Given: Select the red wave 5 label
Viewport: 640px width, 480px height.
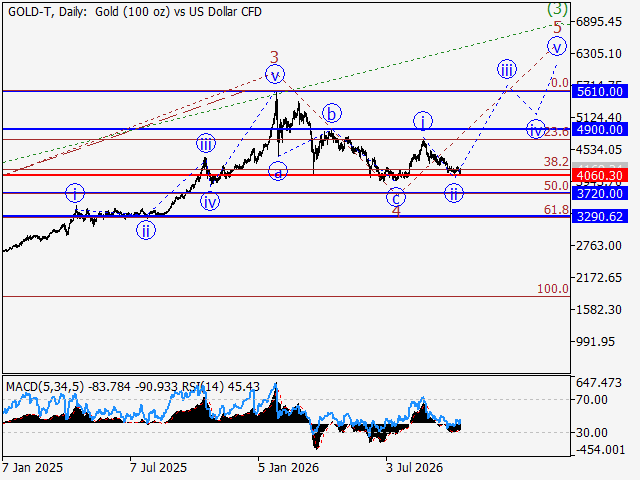Looking at the screenshot, I should (x=558, y=28).
